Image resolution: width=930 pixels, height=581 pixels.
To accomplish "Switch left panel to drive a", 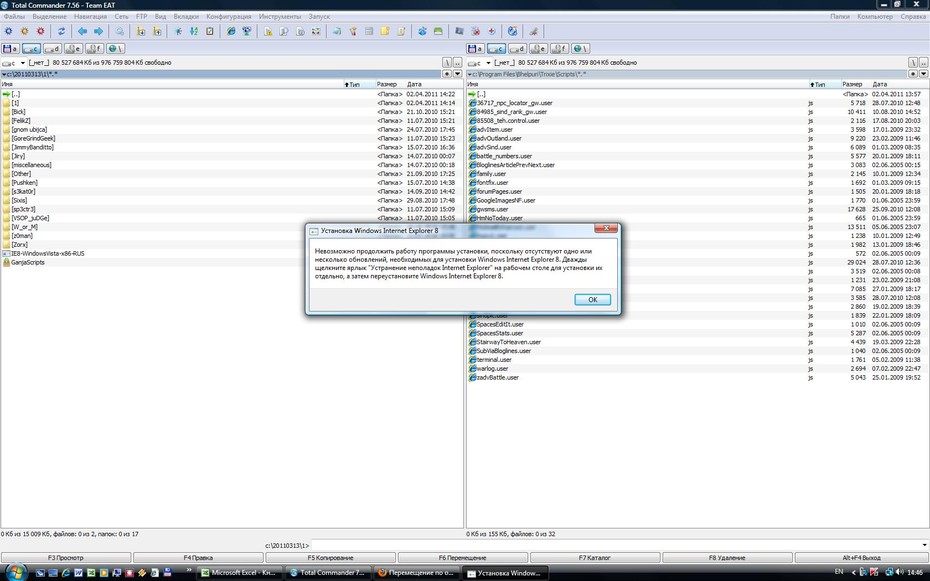I will [x=11, y=49].
